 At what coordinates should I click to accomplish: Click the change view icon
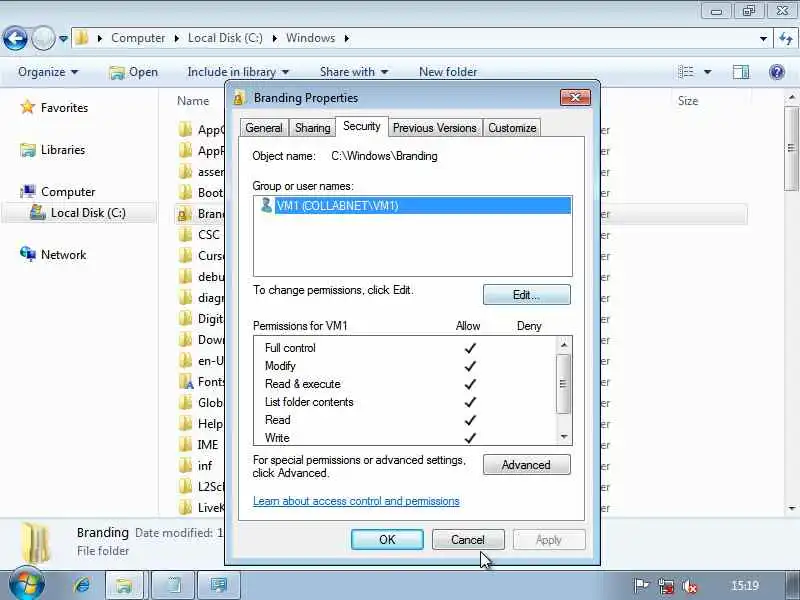[x=686, y=72]
